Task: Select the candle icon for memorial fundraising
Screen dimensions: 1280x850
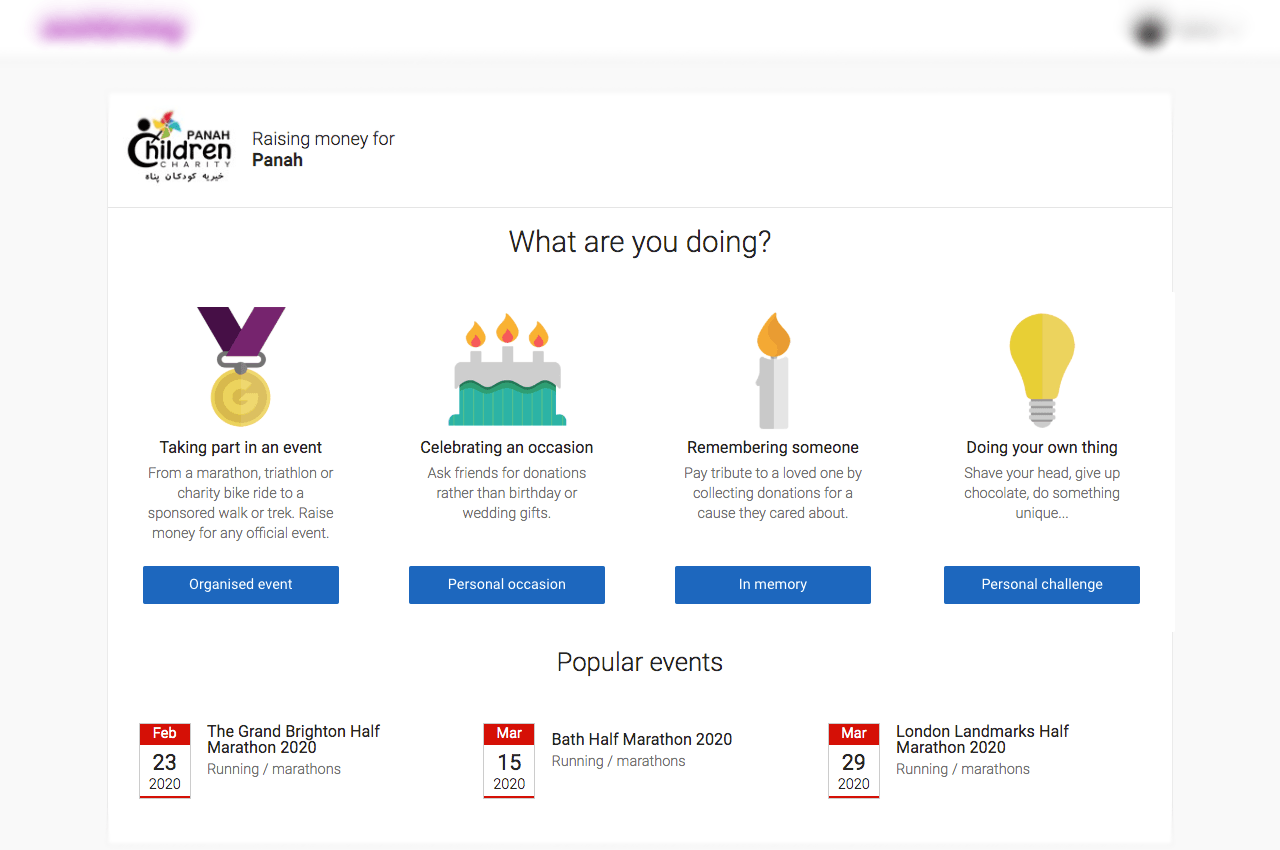Action: click(x=772, y=368)
